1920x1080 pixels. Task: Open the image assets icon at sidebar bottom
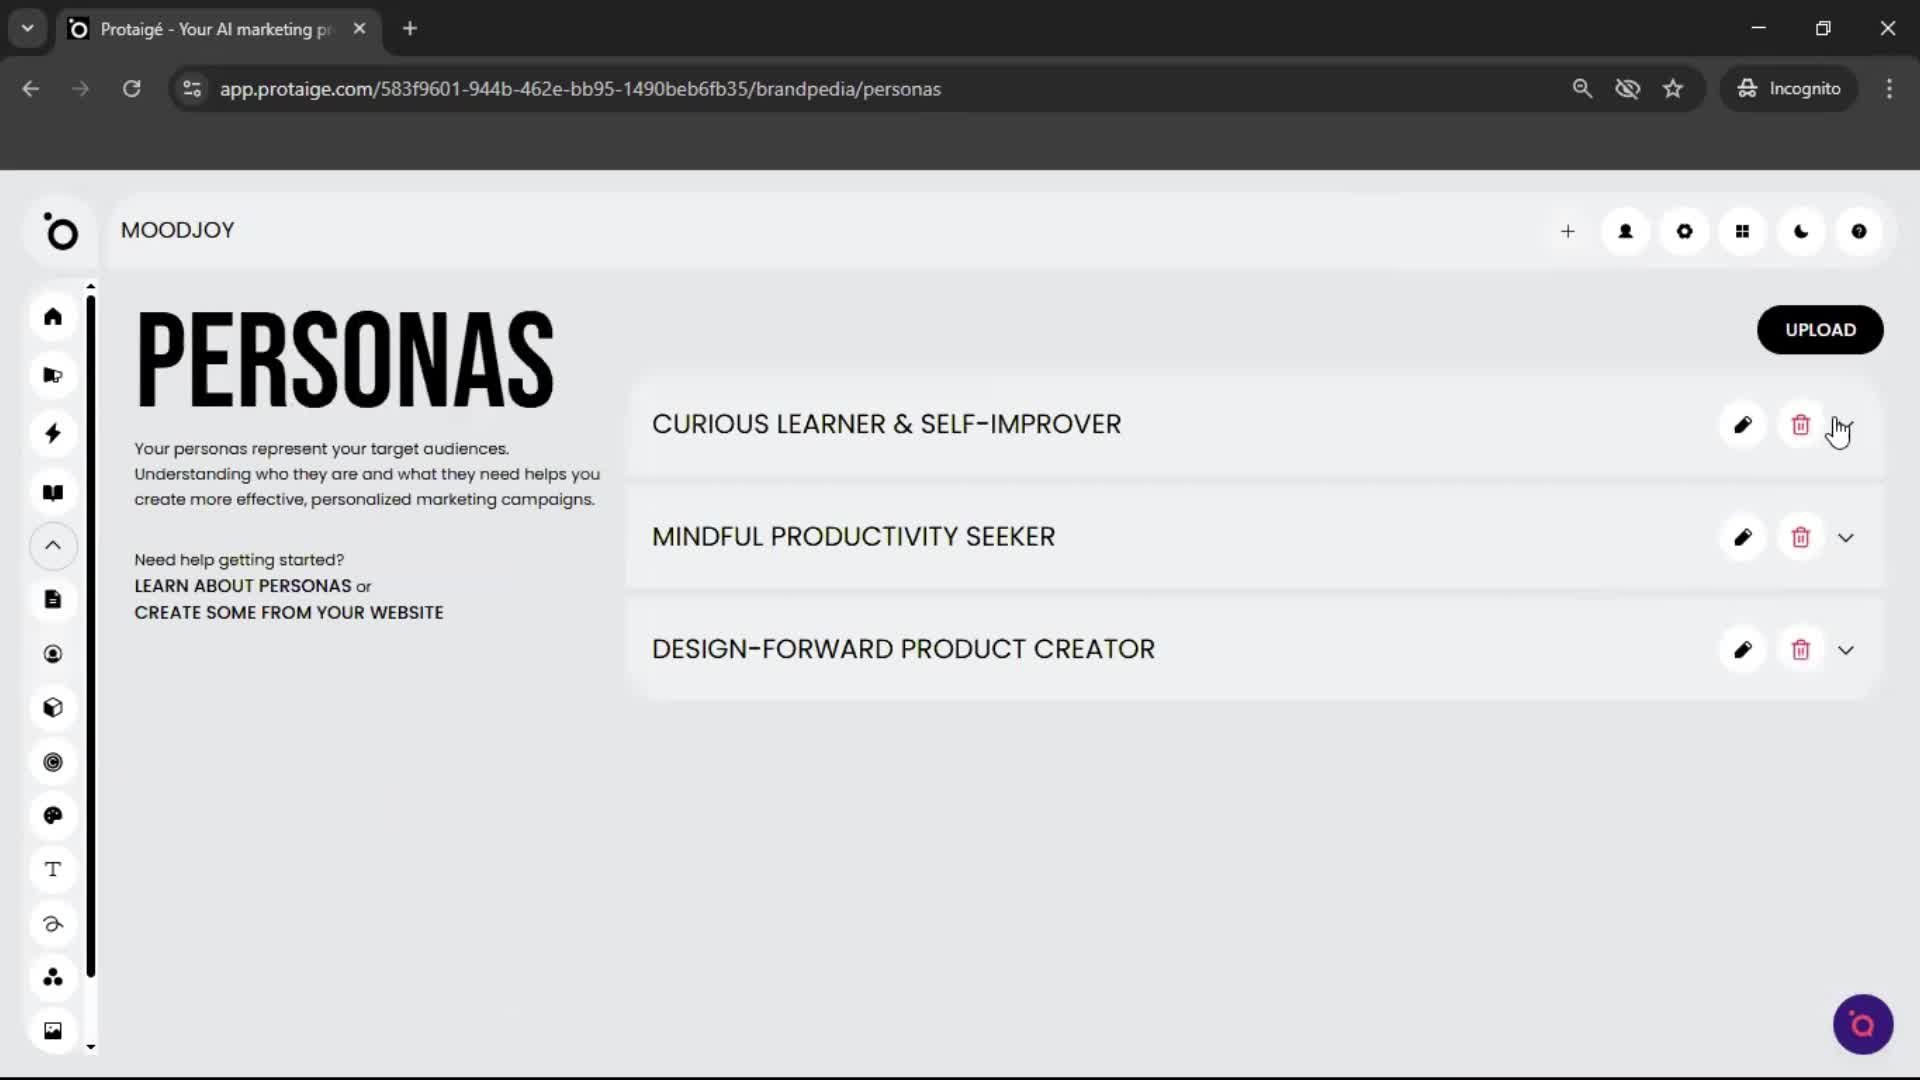52,1030
